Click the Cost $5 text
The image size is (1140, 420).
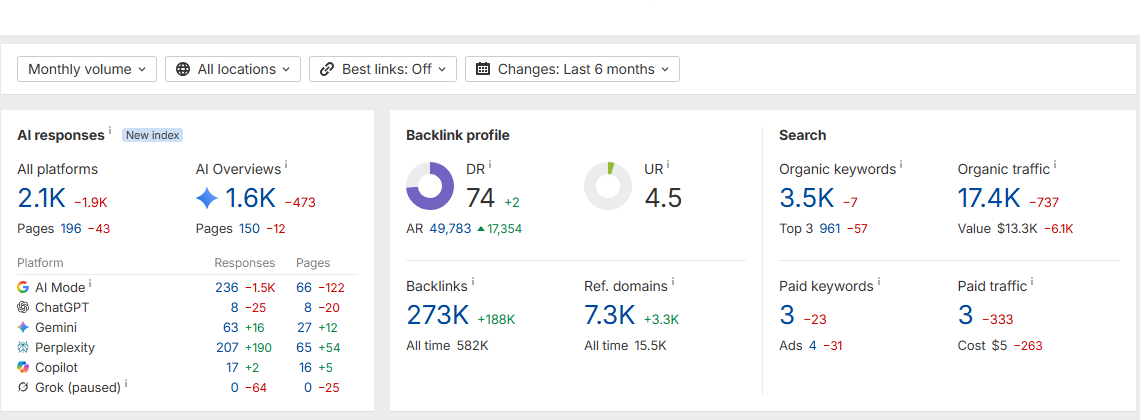pos(982,346)
